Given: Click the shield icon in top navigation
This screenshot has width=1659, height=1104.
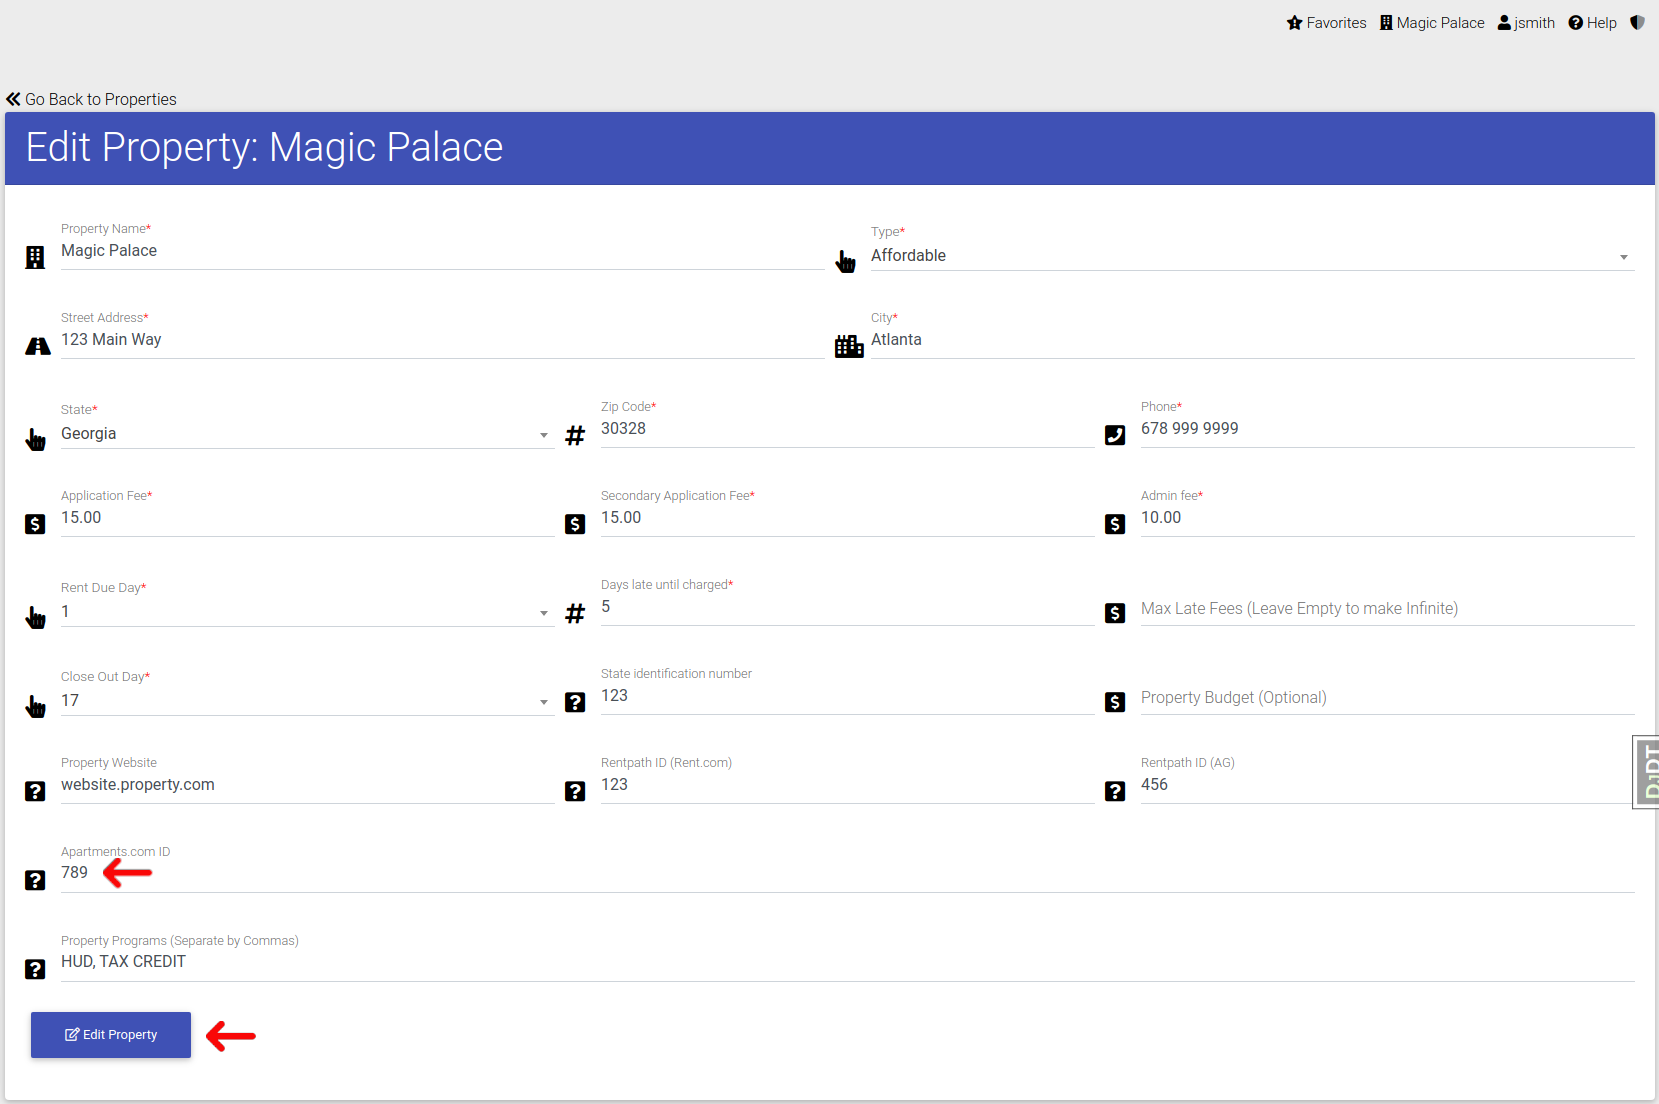Looking at the screenshot, I should [1637, 22].
